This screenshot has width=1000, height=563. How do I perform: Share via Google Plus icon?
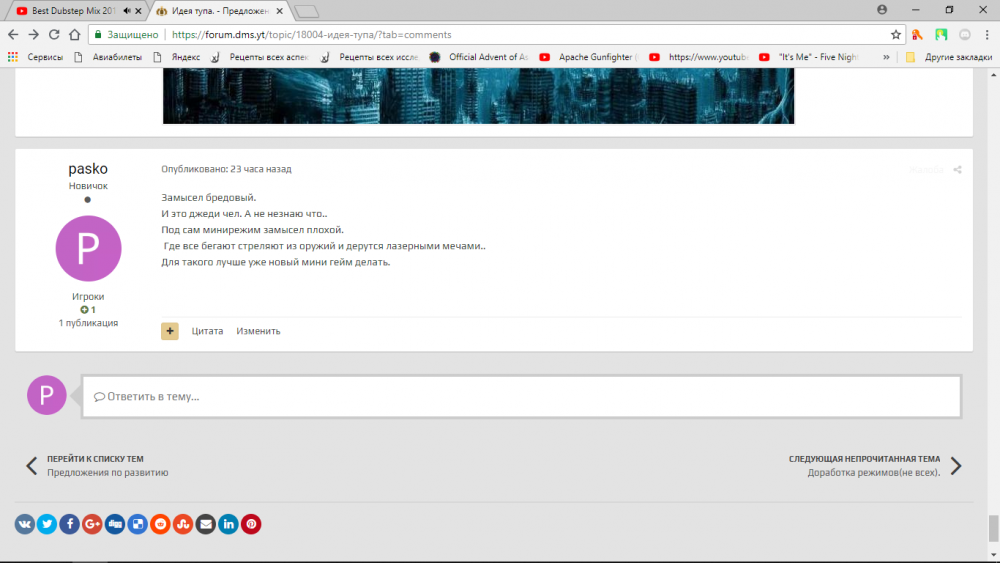93,523
